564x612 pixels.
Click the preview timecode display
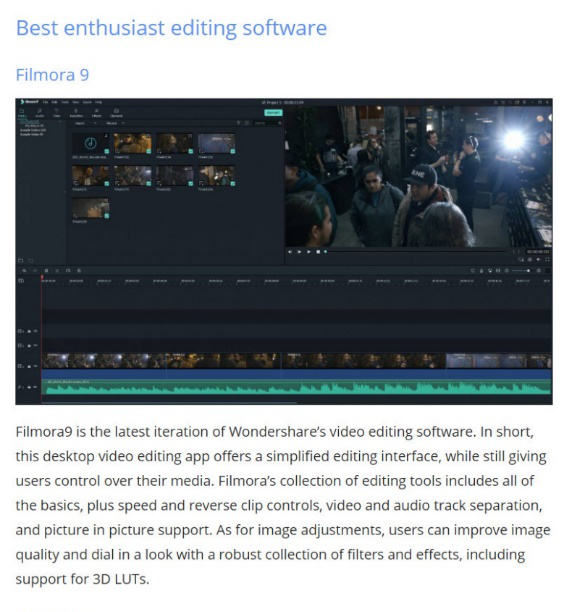click(x=538, y=252)
